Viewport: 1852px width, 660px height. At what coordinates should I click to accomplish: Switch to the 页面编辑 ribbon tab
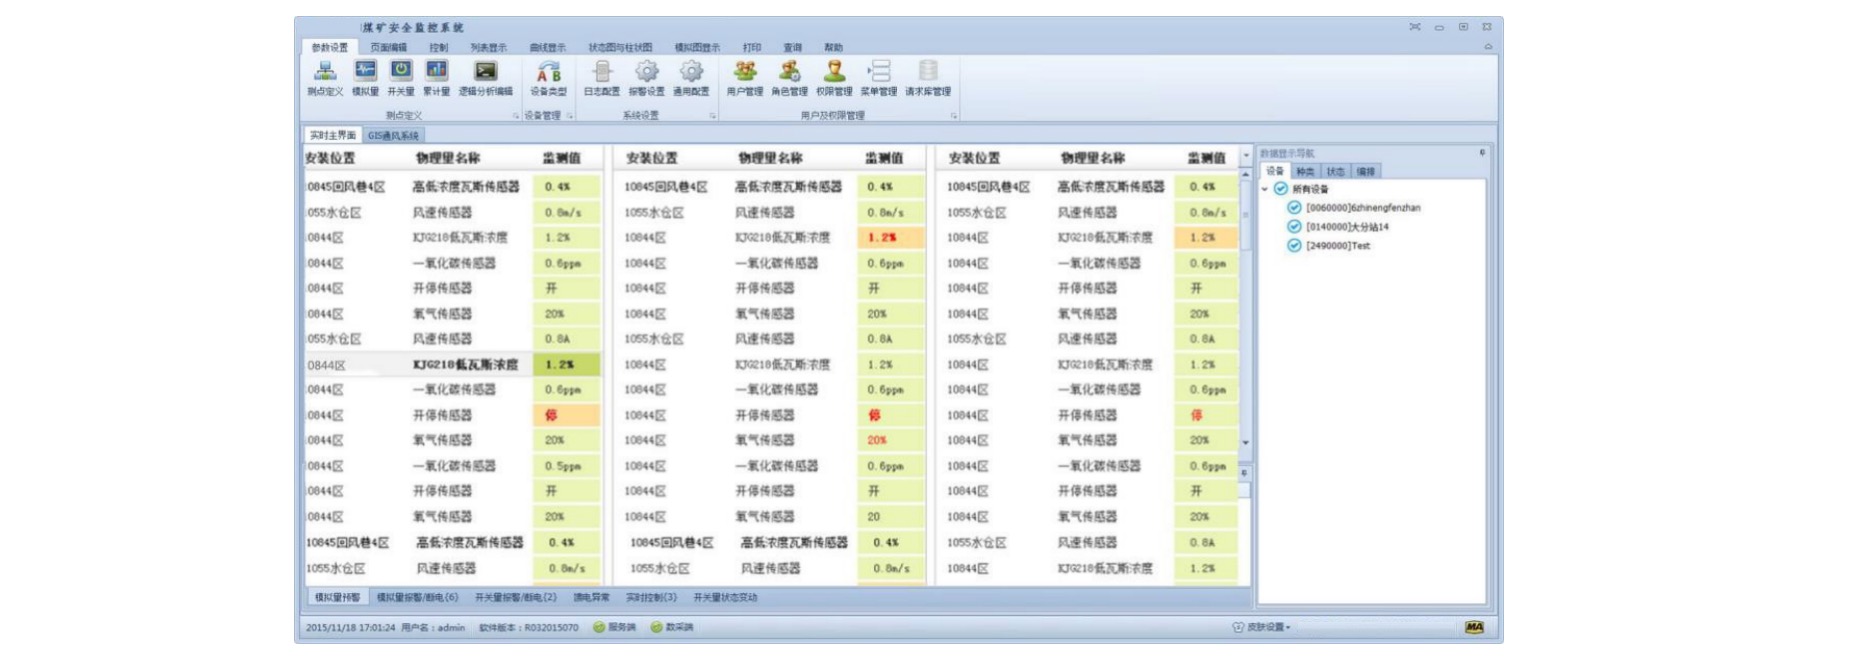[x=388, y=47]
